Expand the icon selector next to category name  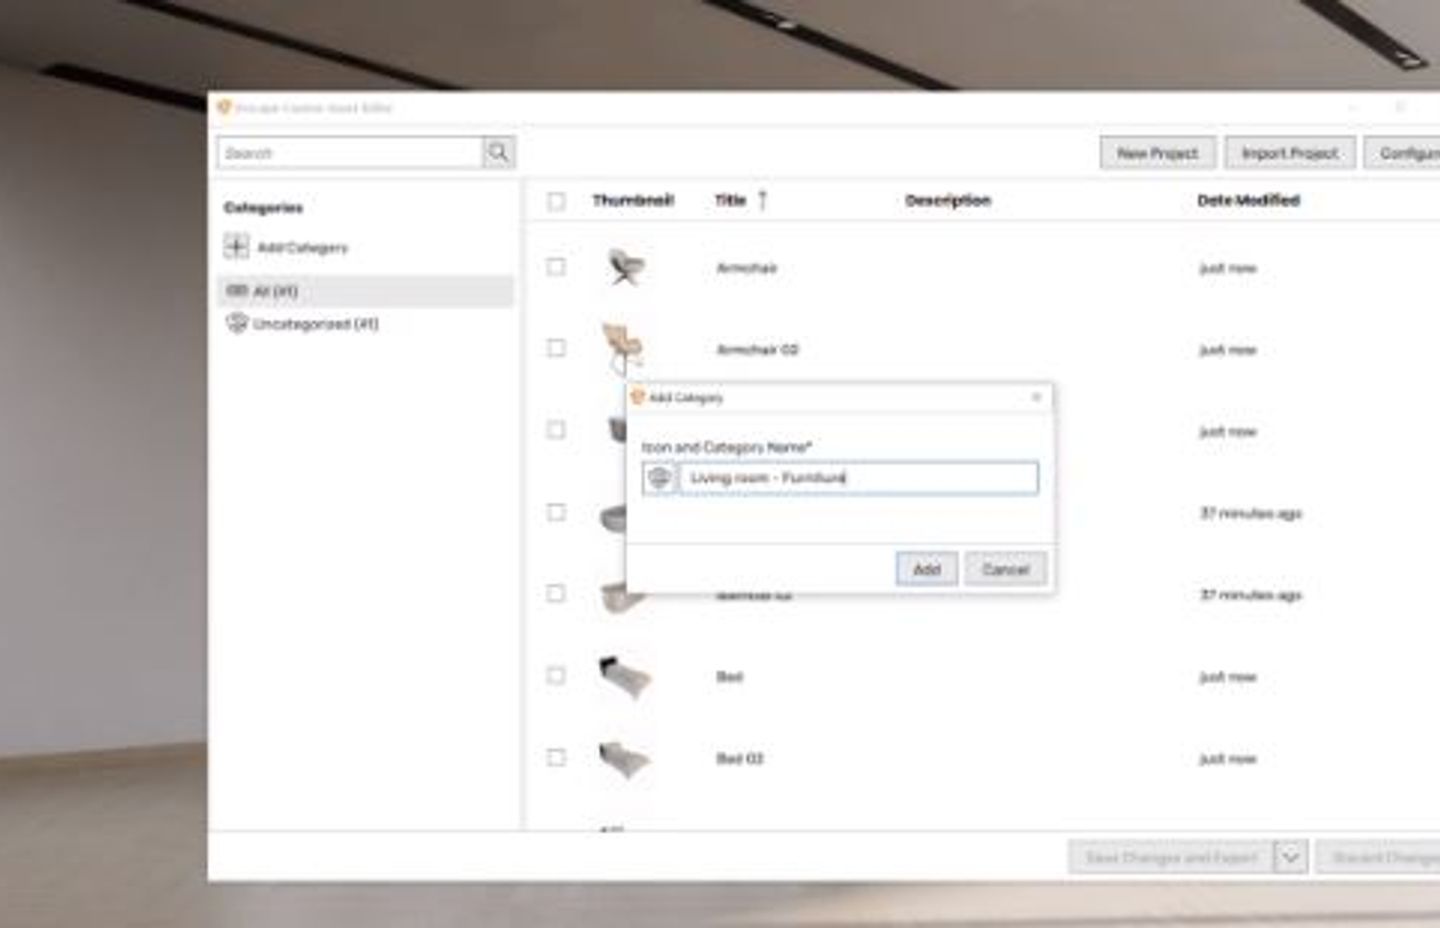662,478
